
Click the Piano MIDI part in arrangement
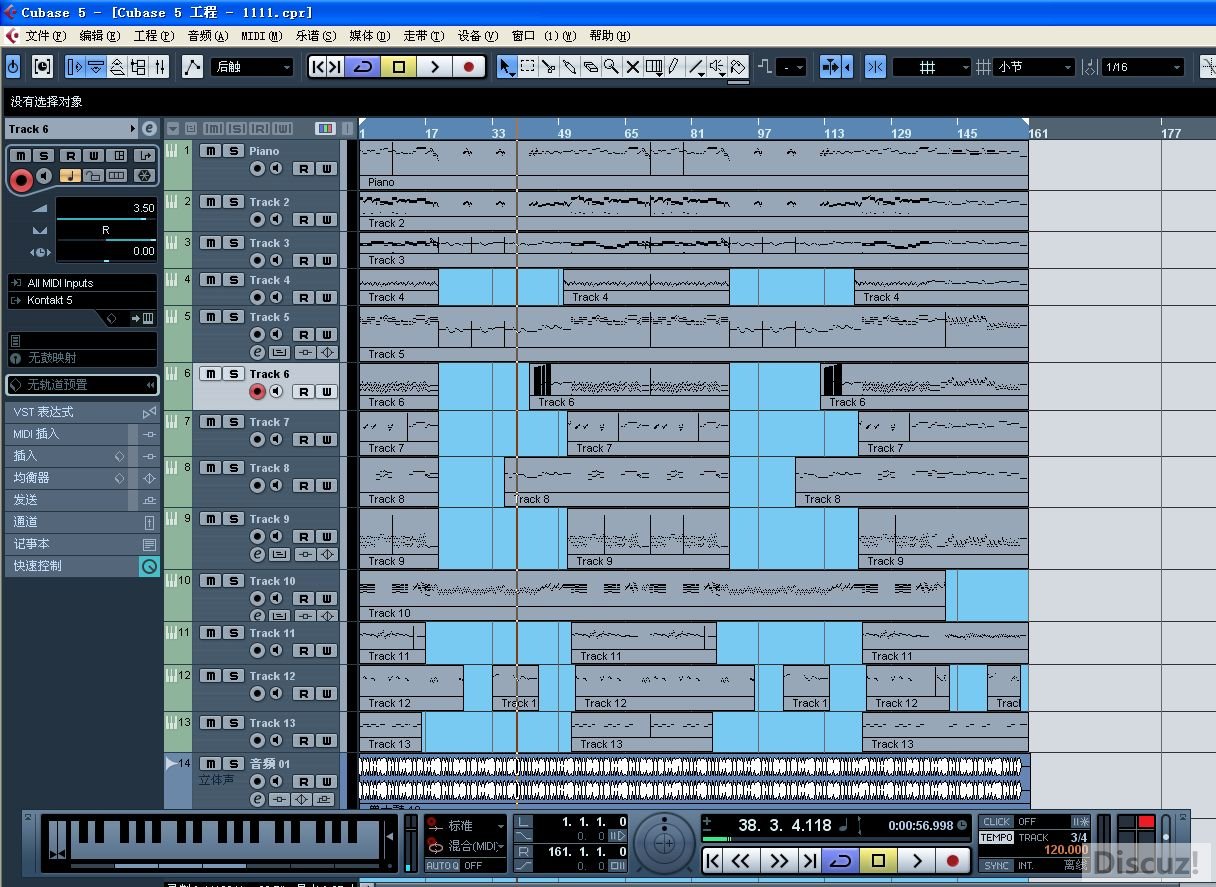pyautogui.click(x=693, y=165)
